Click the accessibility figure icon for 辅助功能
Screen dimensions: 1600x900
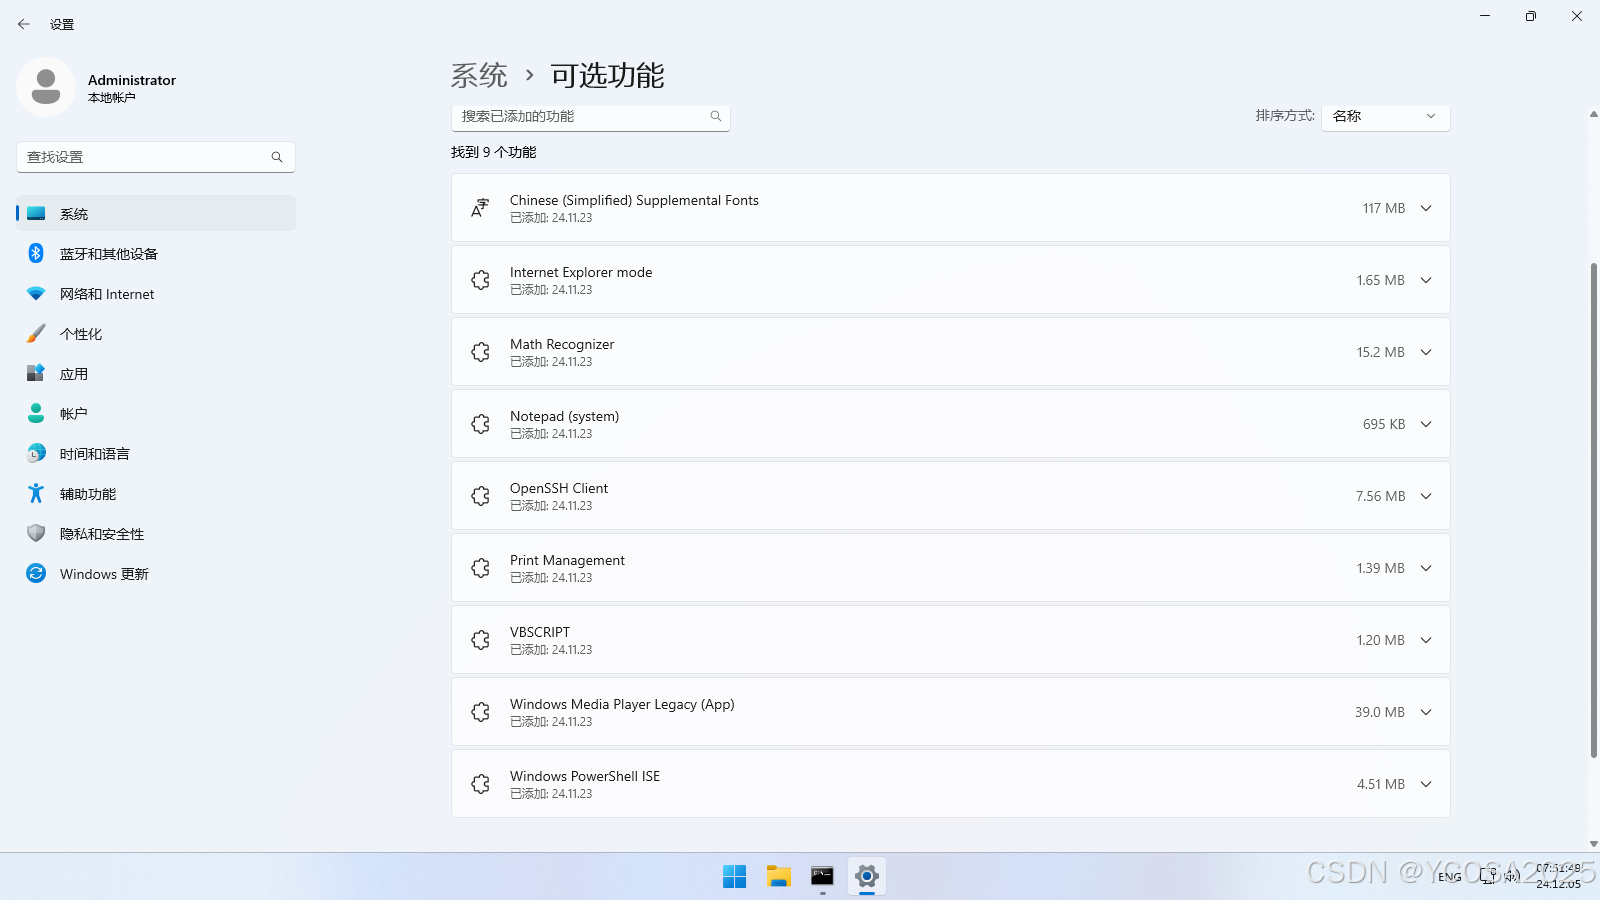coord(36,493)
